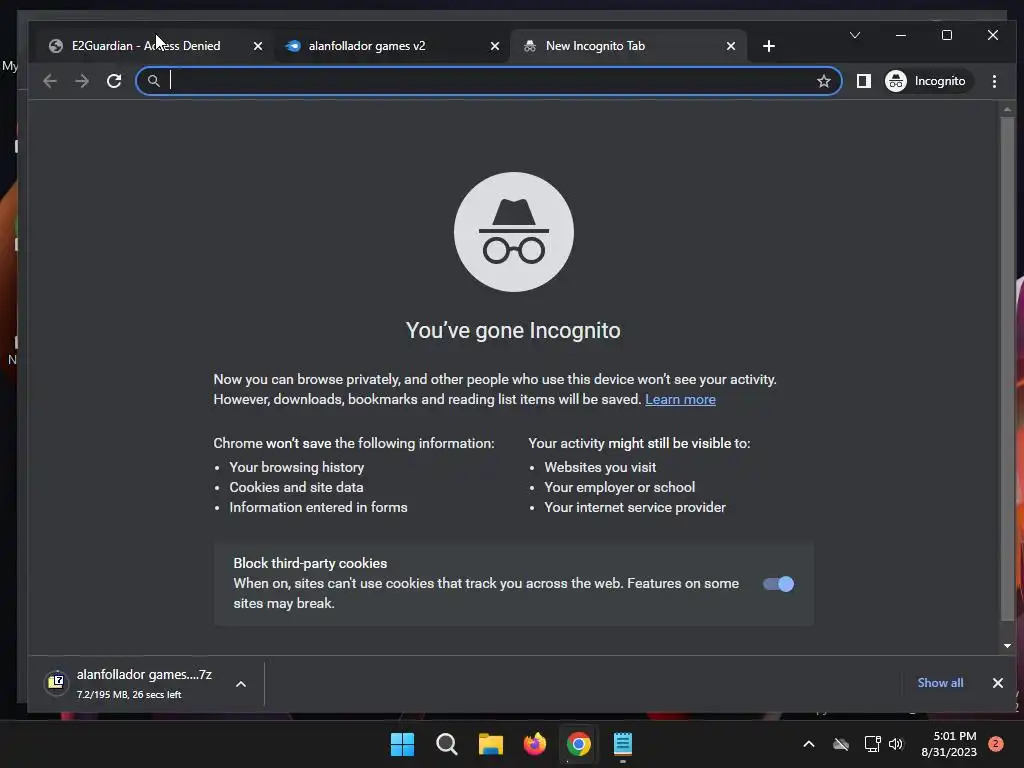Open a new tab with plus button
Viewport: 1024px width, 768px height.
769,46
